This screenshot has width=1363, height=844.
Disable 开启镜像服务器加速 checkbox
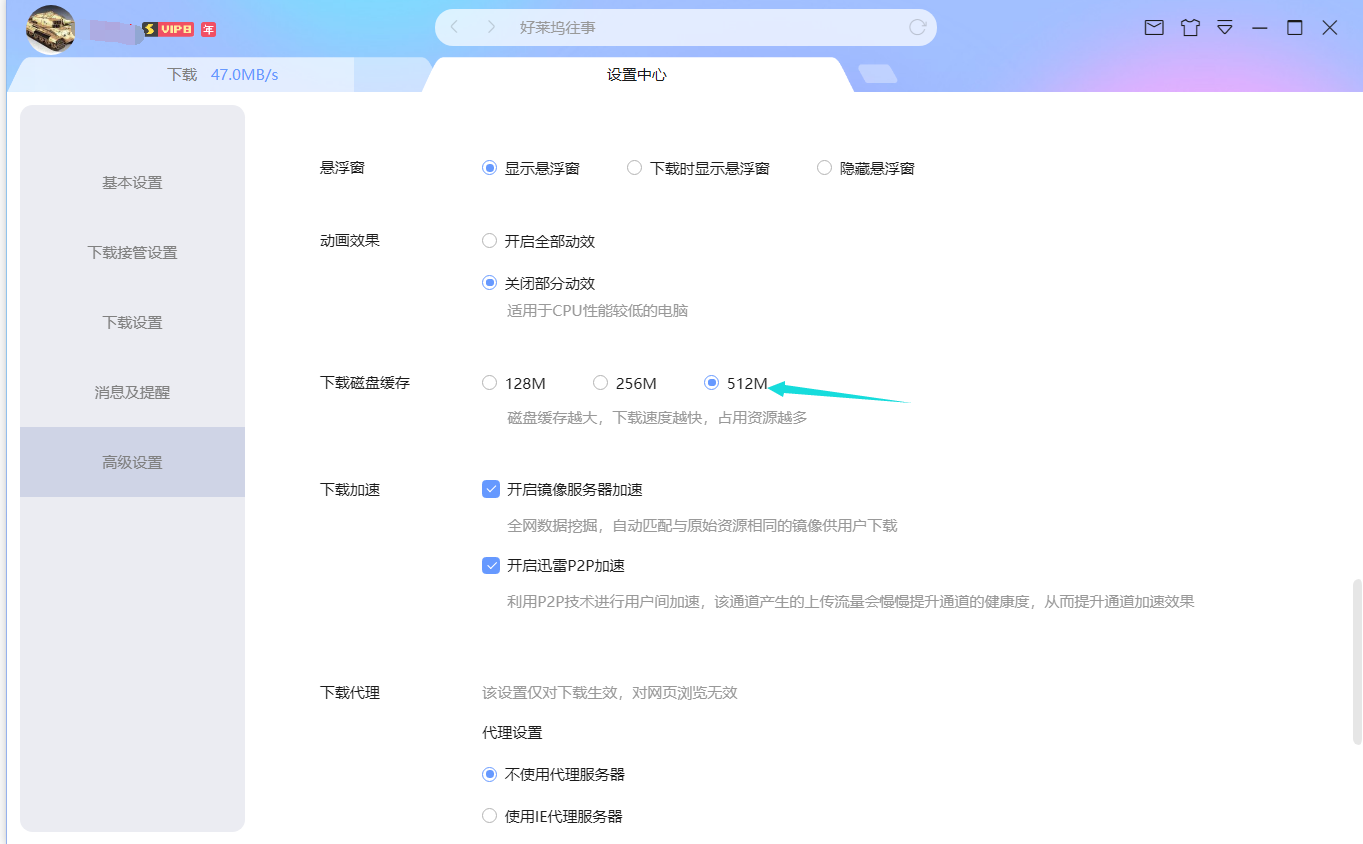[490, 488]
